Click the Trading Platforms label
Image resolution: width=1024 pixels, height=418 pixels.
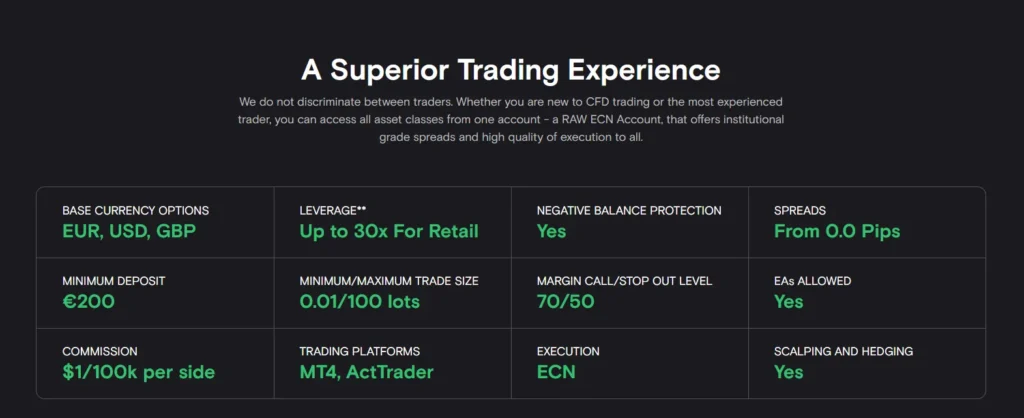point(359,352)
